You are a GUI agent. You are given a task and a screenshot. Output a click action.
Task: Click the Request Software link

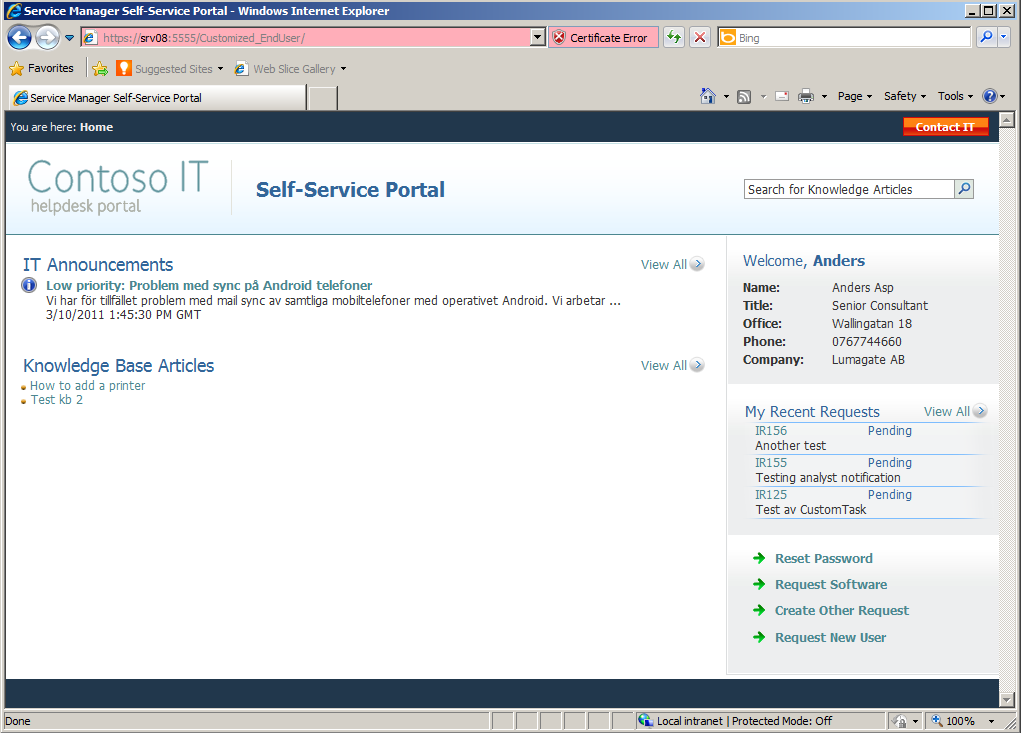coord(831,585)
